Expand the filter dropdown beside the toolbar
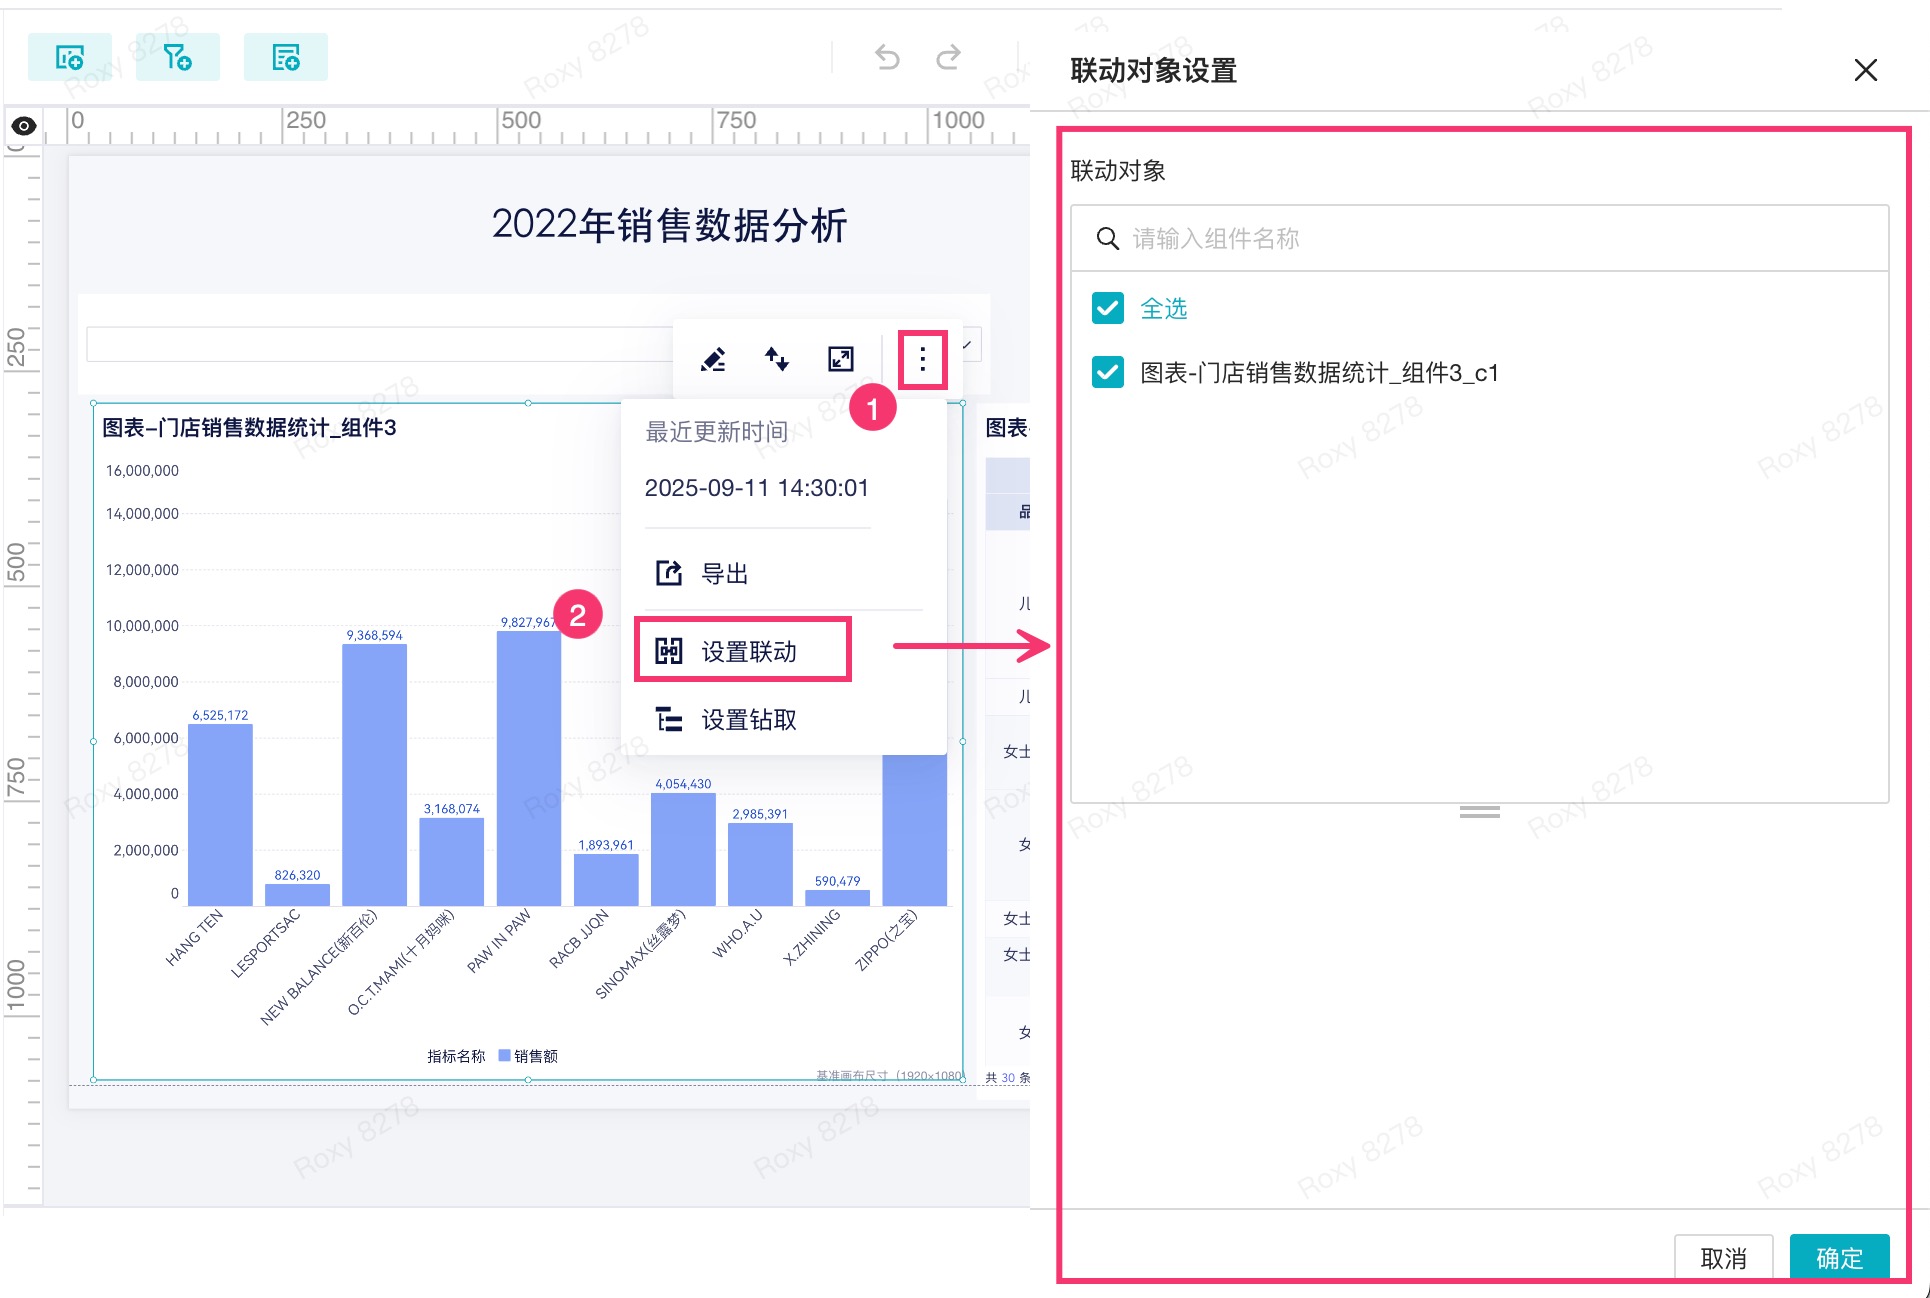Viewport: 1930px width, 1298px height. click(x=967, y=345)
